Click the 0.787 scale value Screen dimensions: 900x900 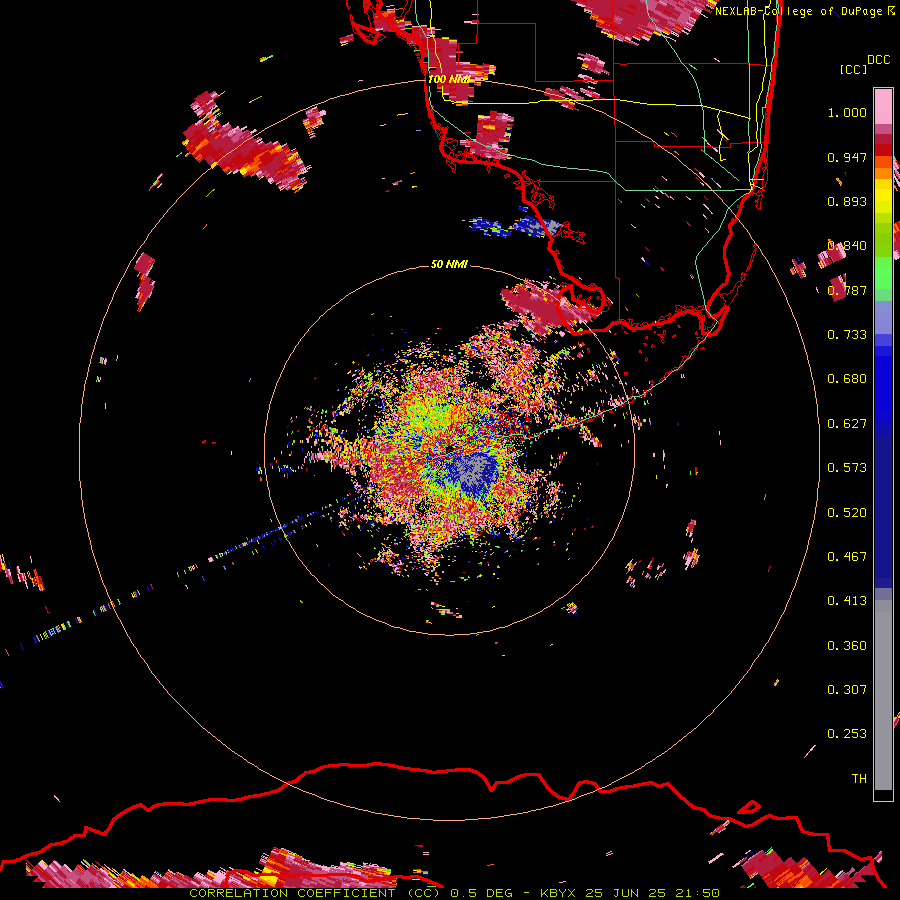click(x=847, y=290)
